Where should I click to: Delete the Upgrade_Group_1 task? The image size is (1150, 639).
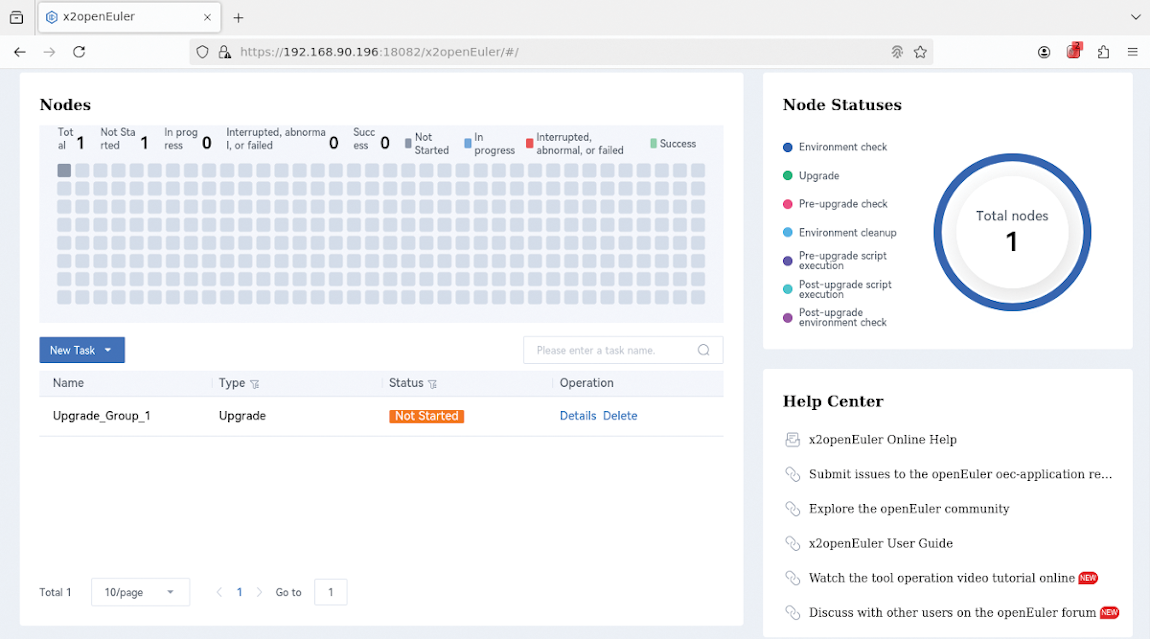(620, 416)
